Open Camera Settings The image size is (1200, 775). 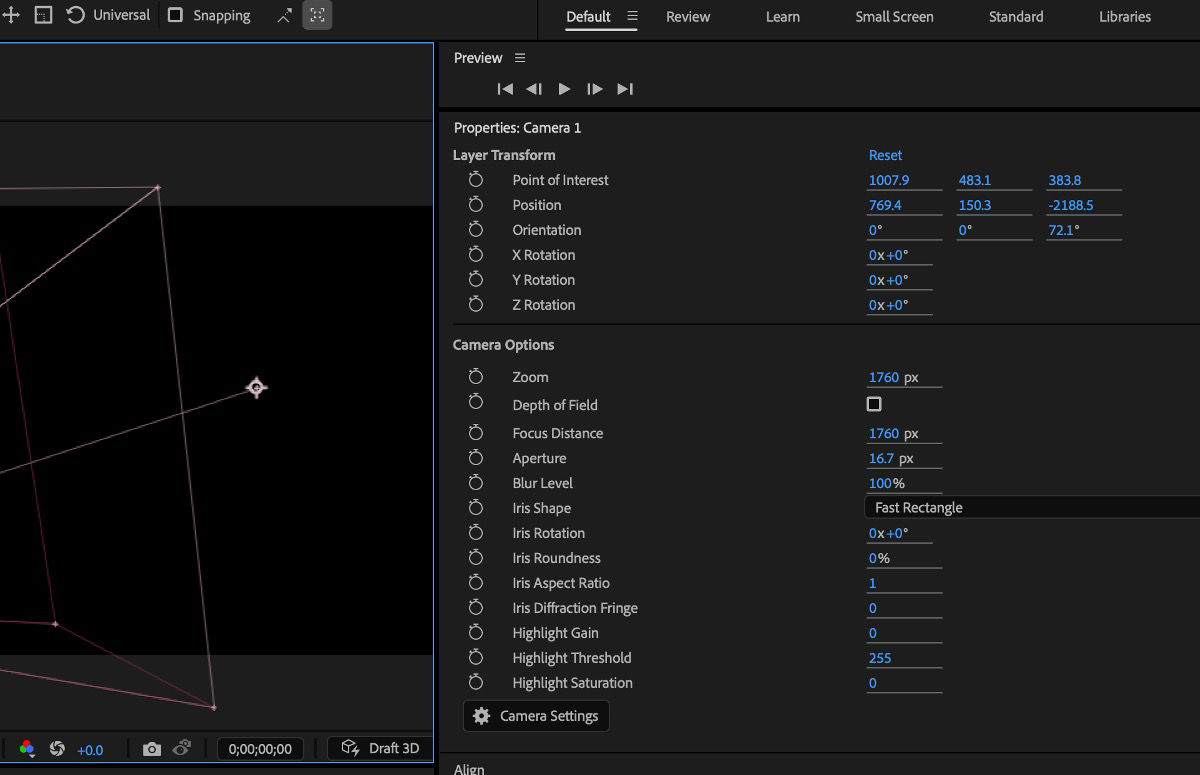pos(536,716)
